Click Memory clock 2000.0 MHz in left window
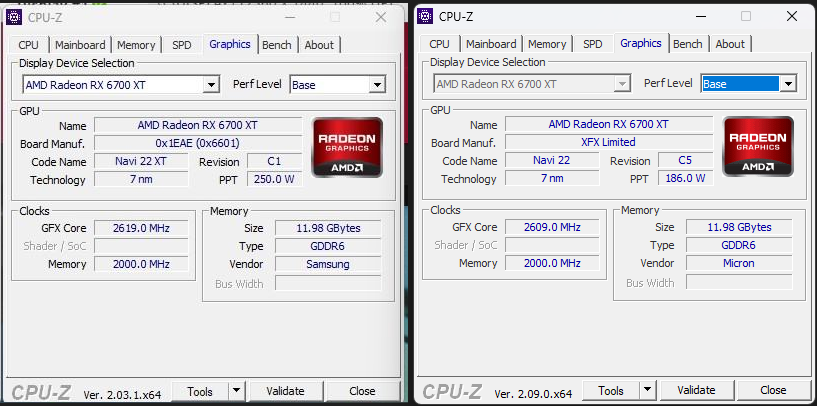 (x=141, y=264)
